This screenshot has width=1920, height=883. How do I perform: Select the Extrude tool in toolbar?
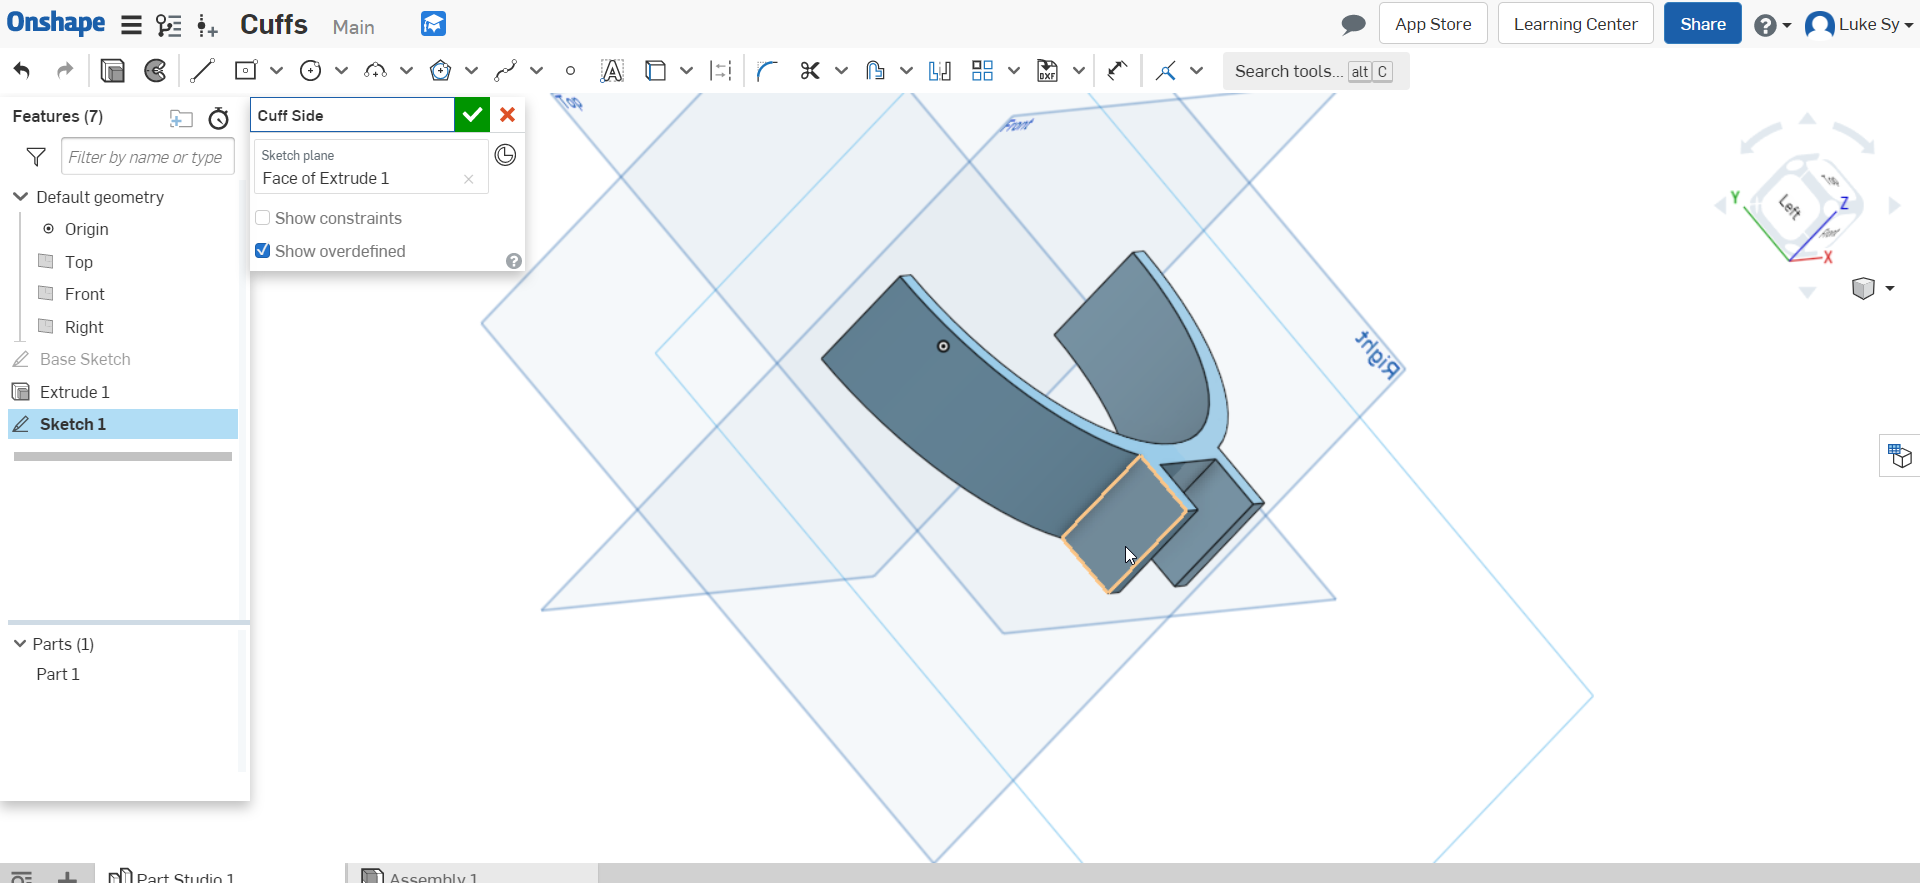[113, 70]
